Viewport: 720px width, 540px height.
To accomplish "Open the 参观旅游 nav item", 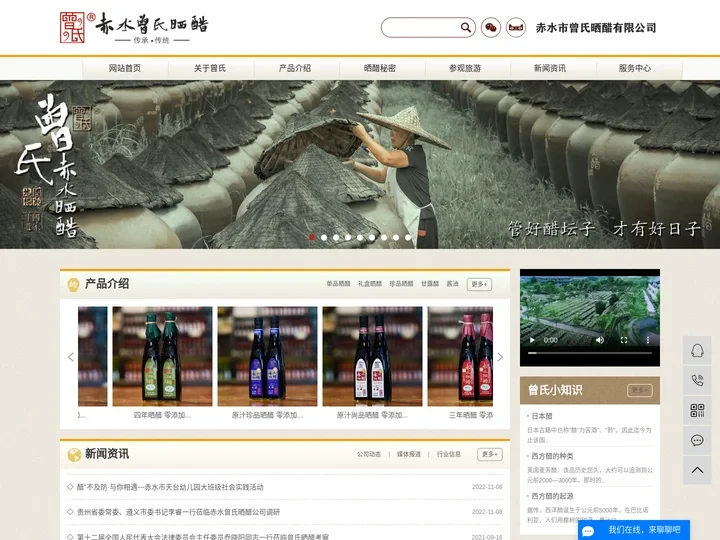I will click(465, 68).
